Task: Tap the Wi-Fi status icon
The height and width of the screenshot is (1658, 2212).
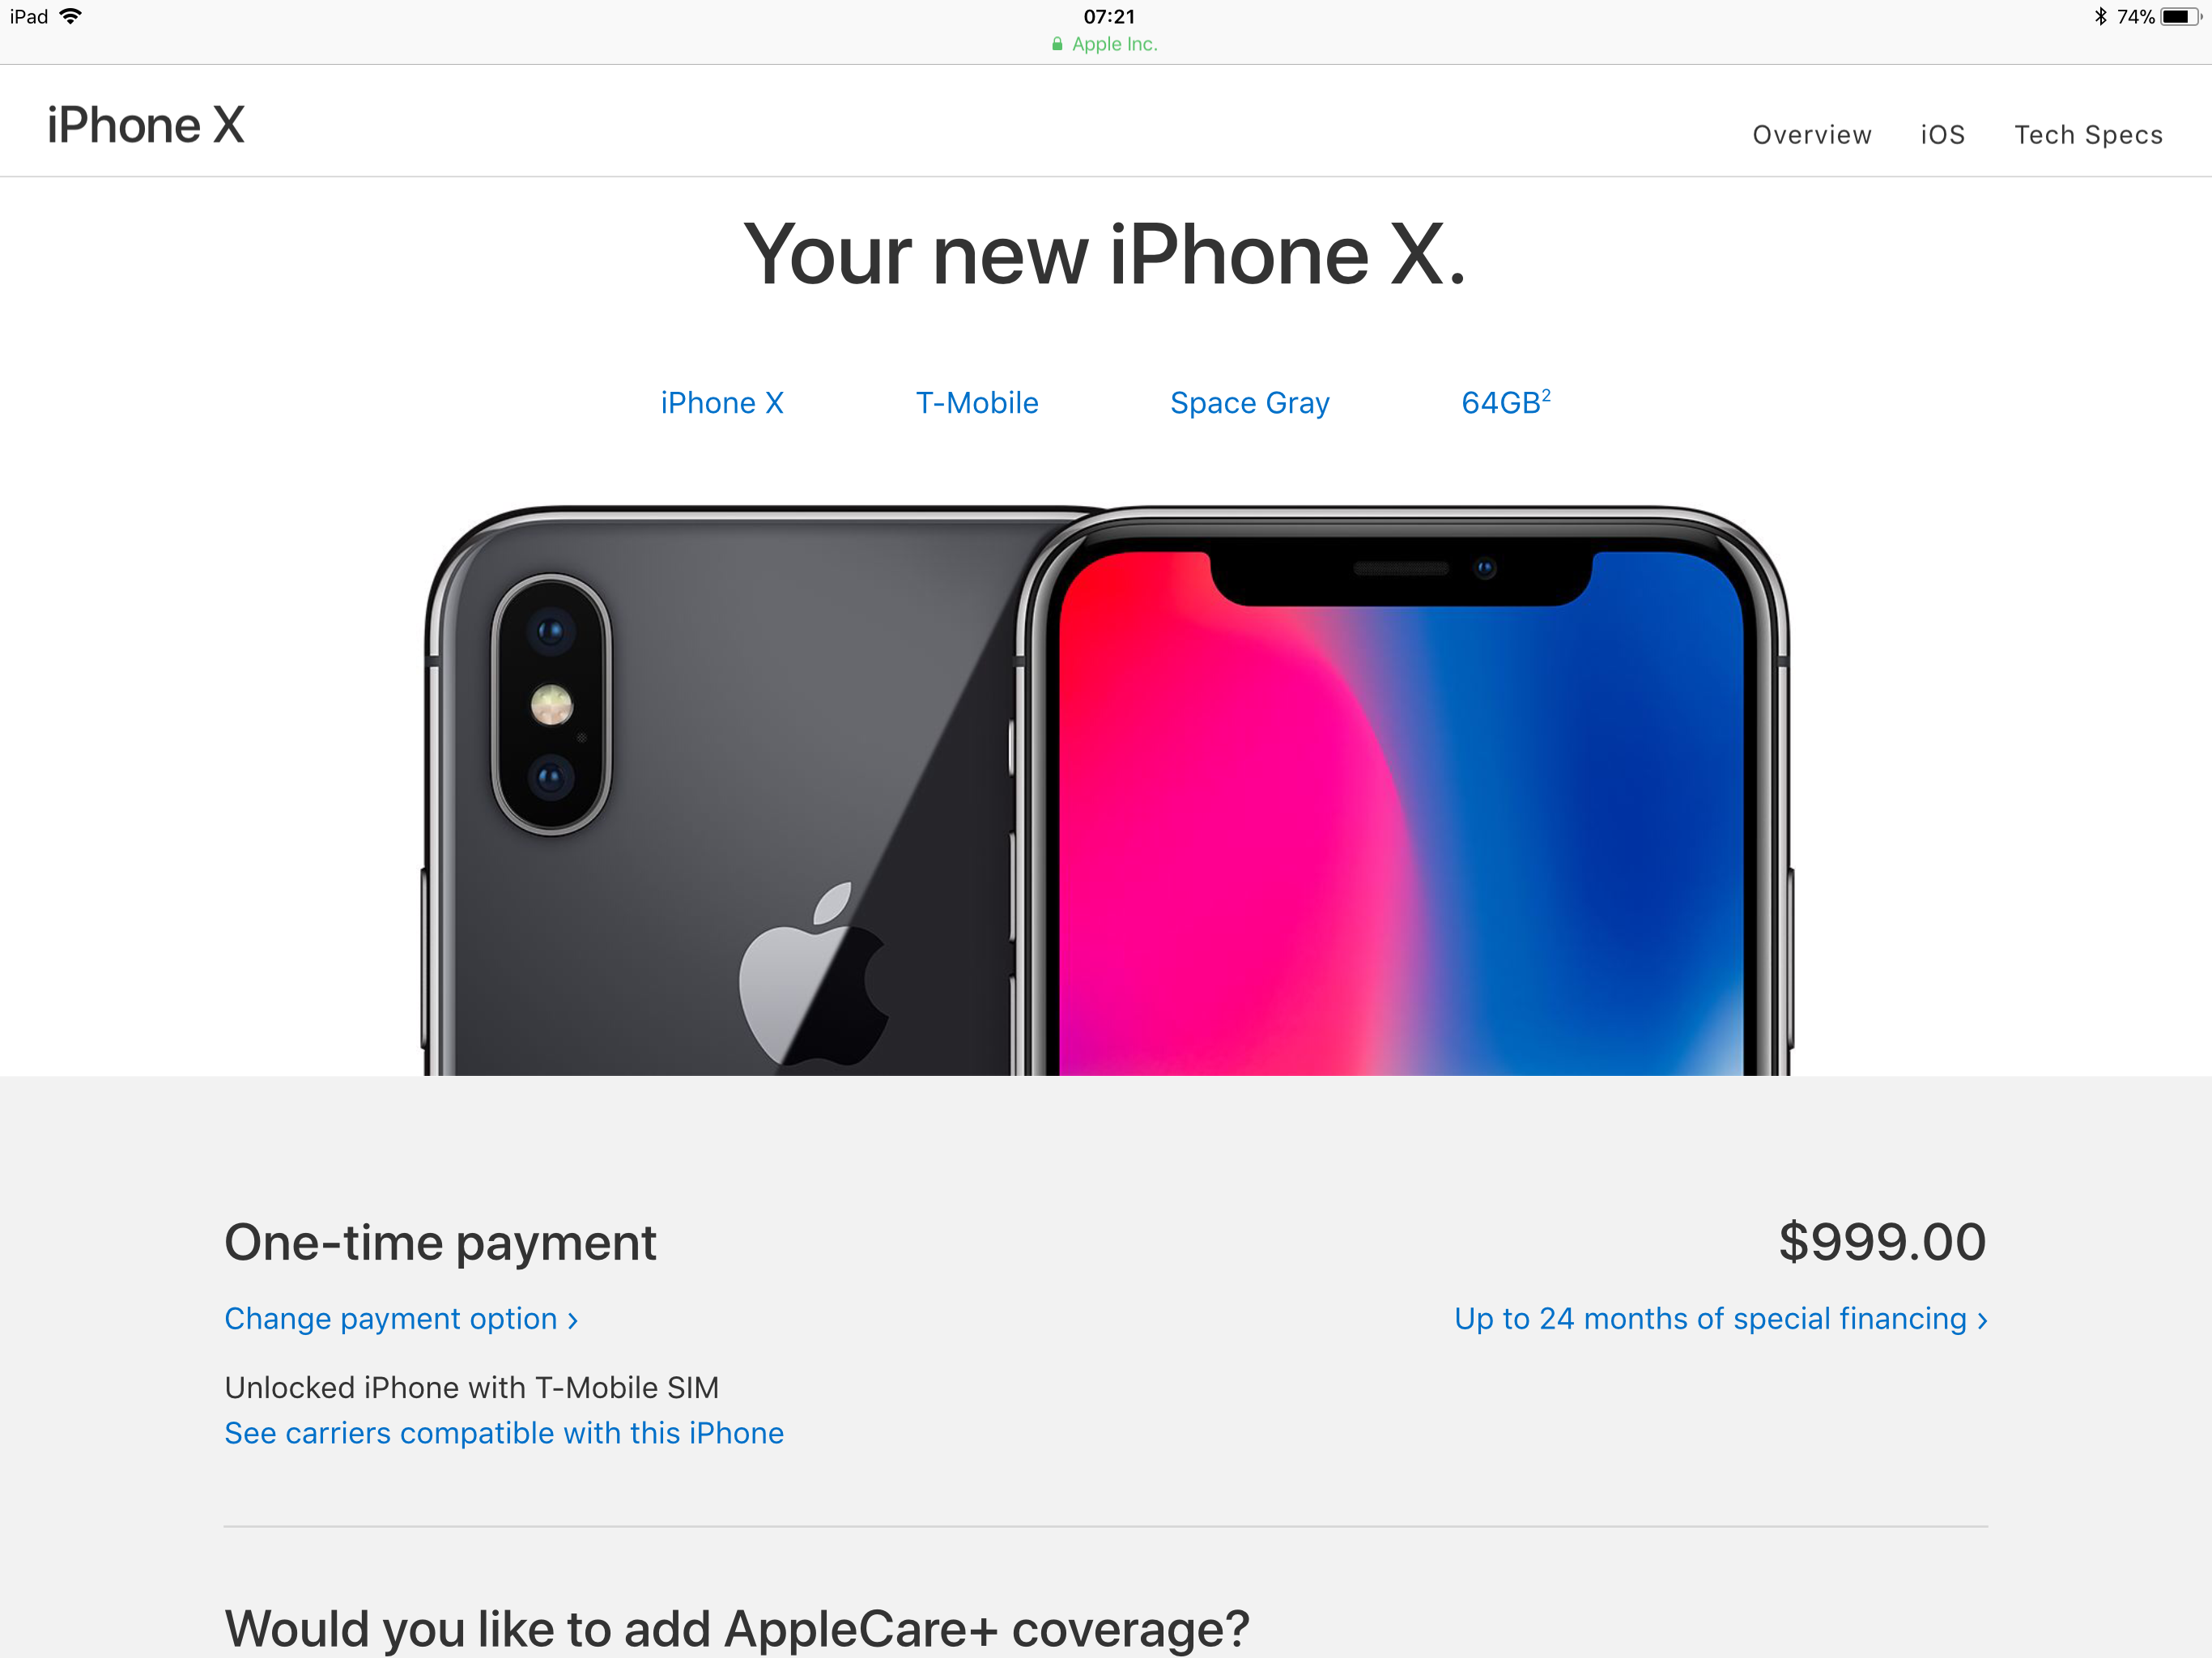Action: 71,16
